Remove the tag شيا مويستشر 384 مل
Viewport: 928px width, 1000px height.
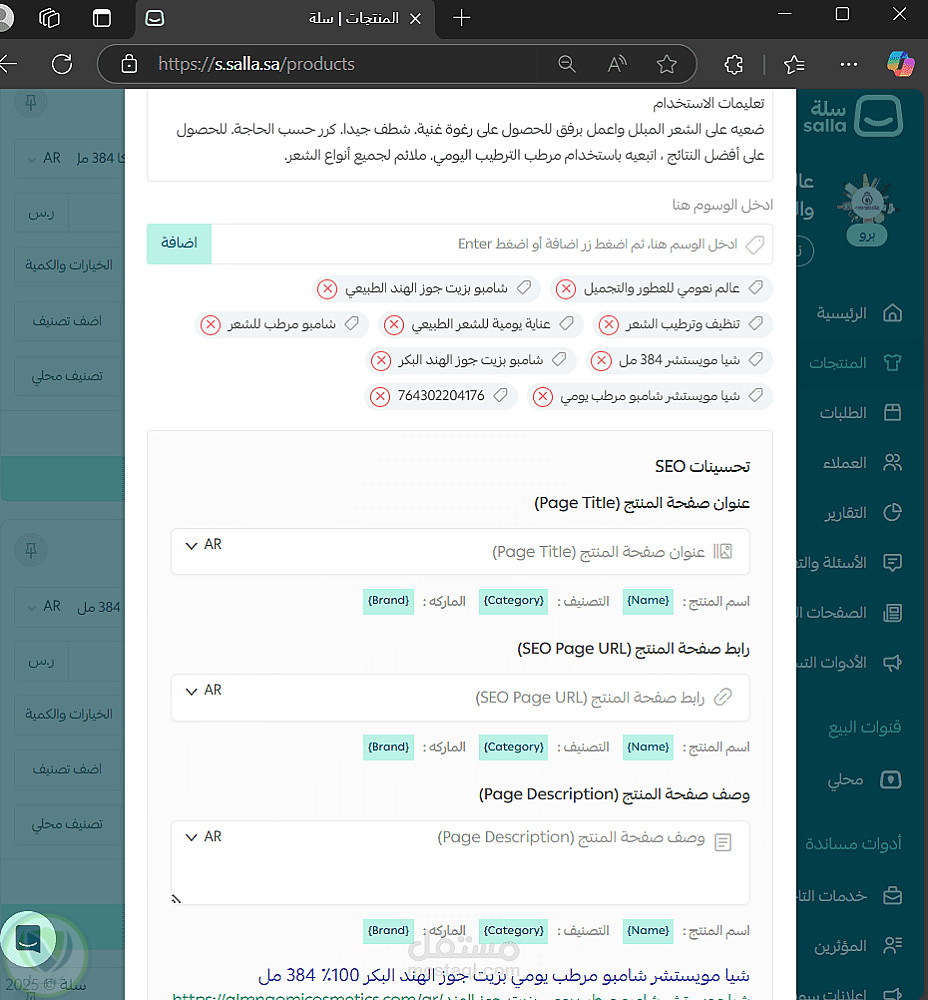[x=601, y=361]
